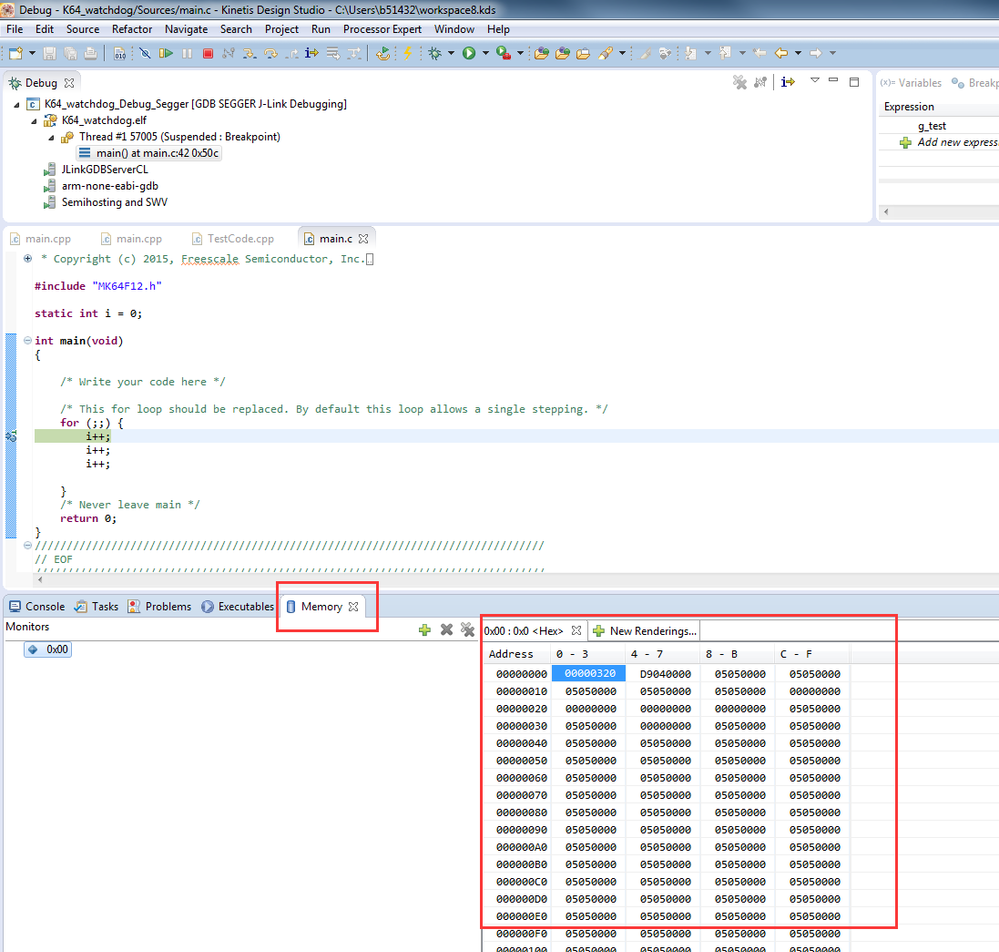Select the main() at main.c:42 stack frame

click(x=150, y=153)
